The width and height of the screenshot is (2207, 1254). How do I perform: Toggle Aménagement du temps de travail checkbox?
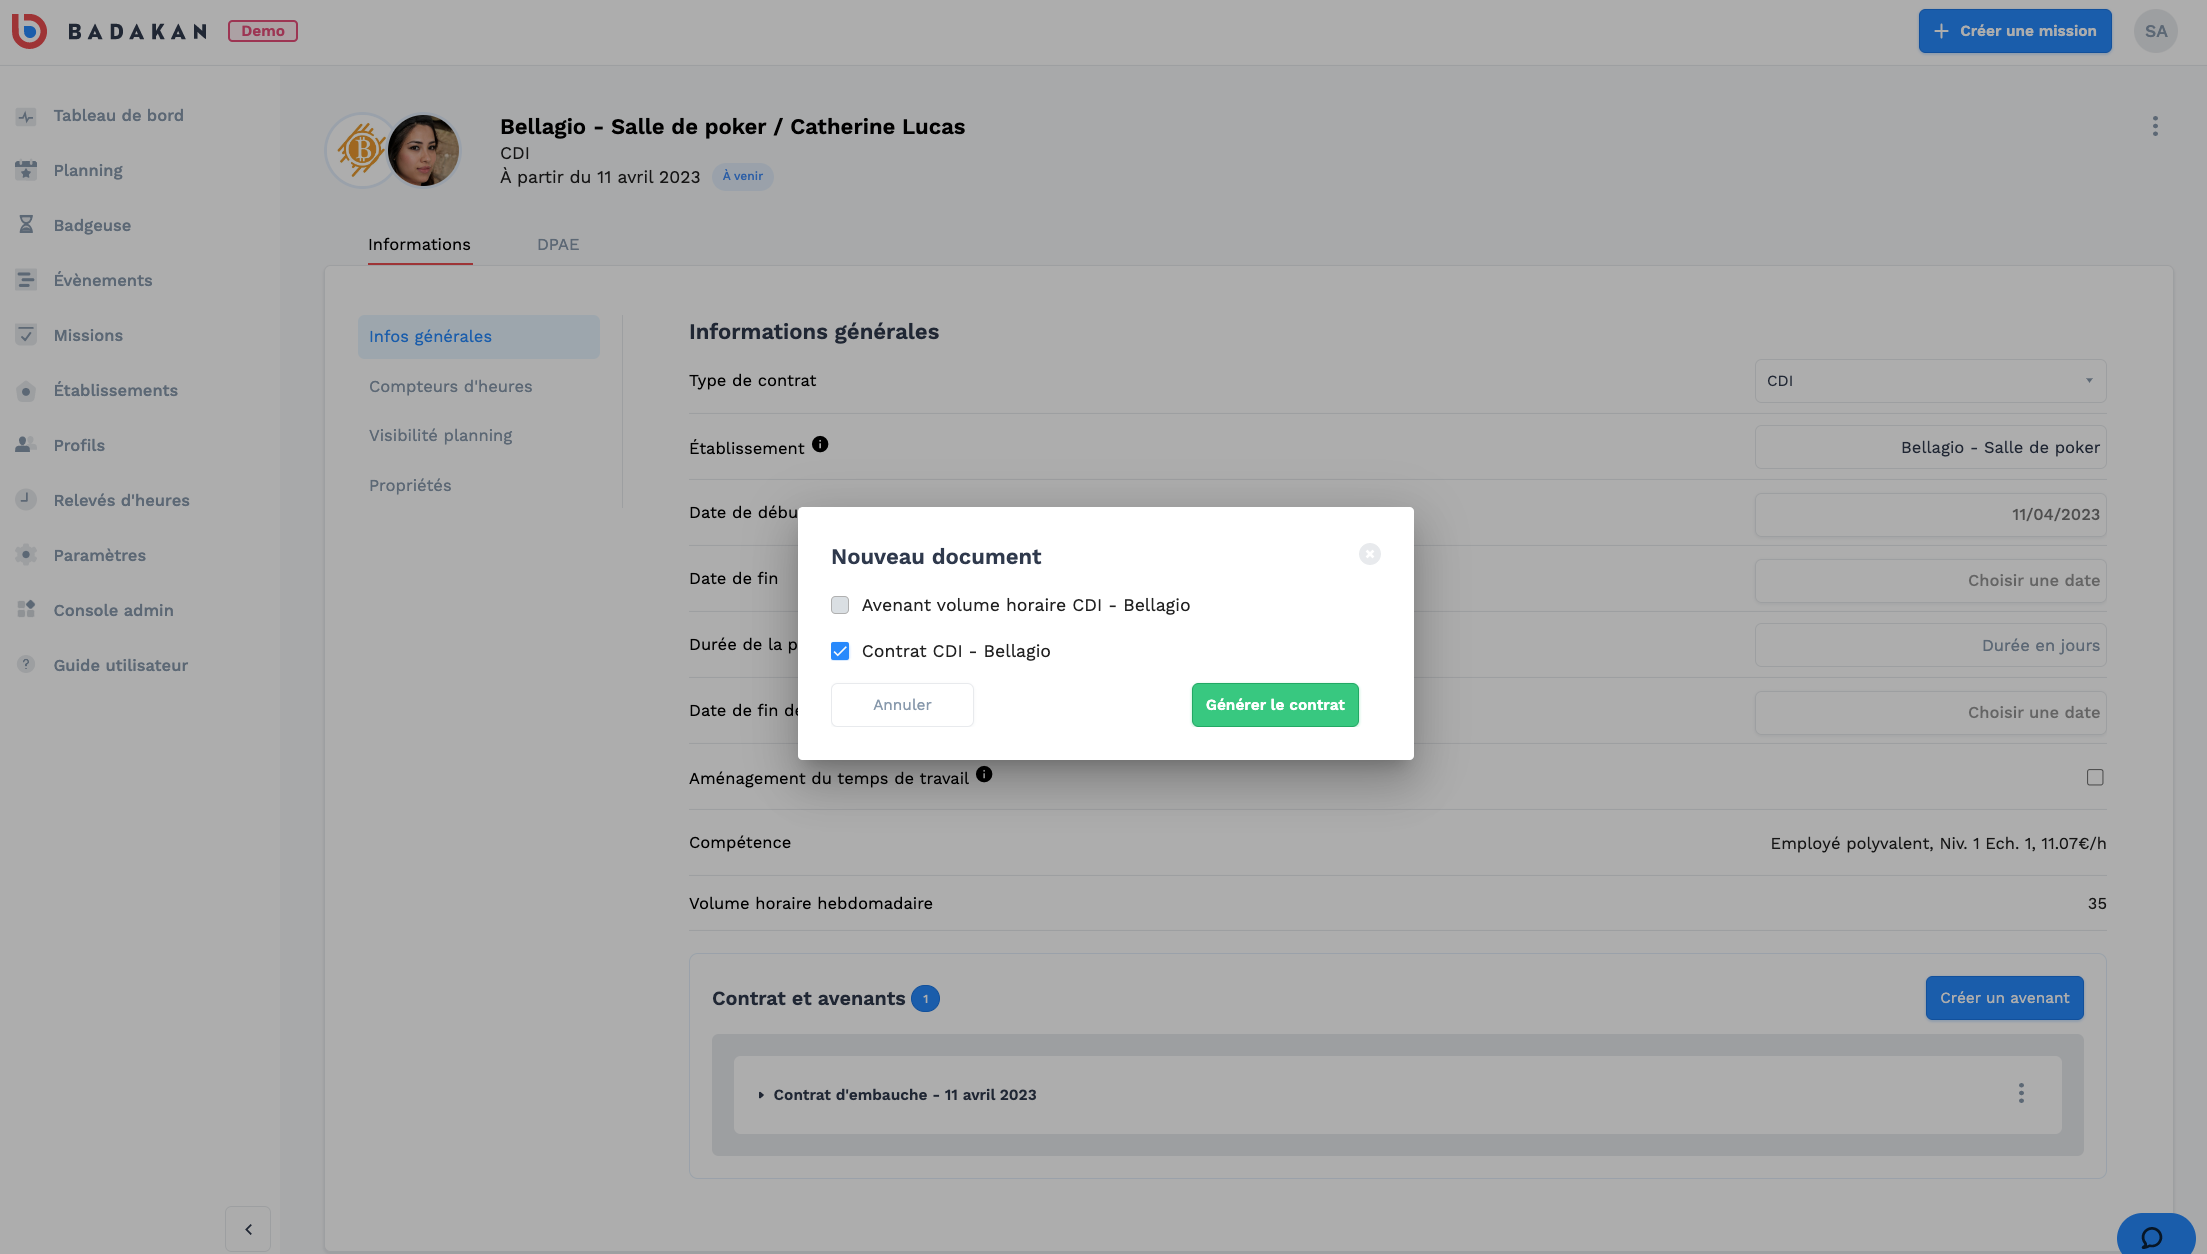[2095, 778]
